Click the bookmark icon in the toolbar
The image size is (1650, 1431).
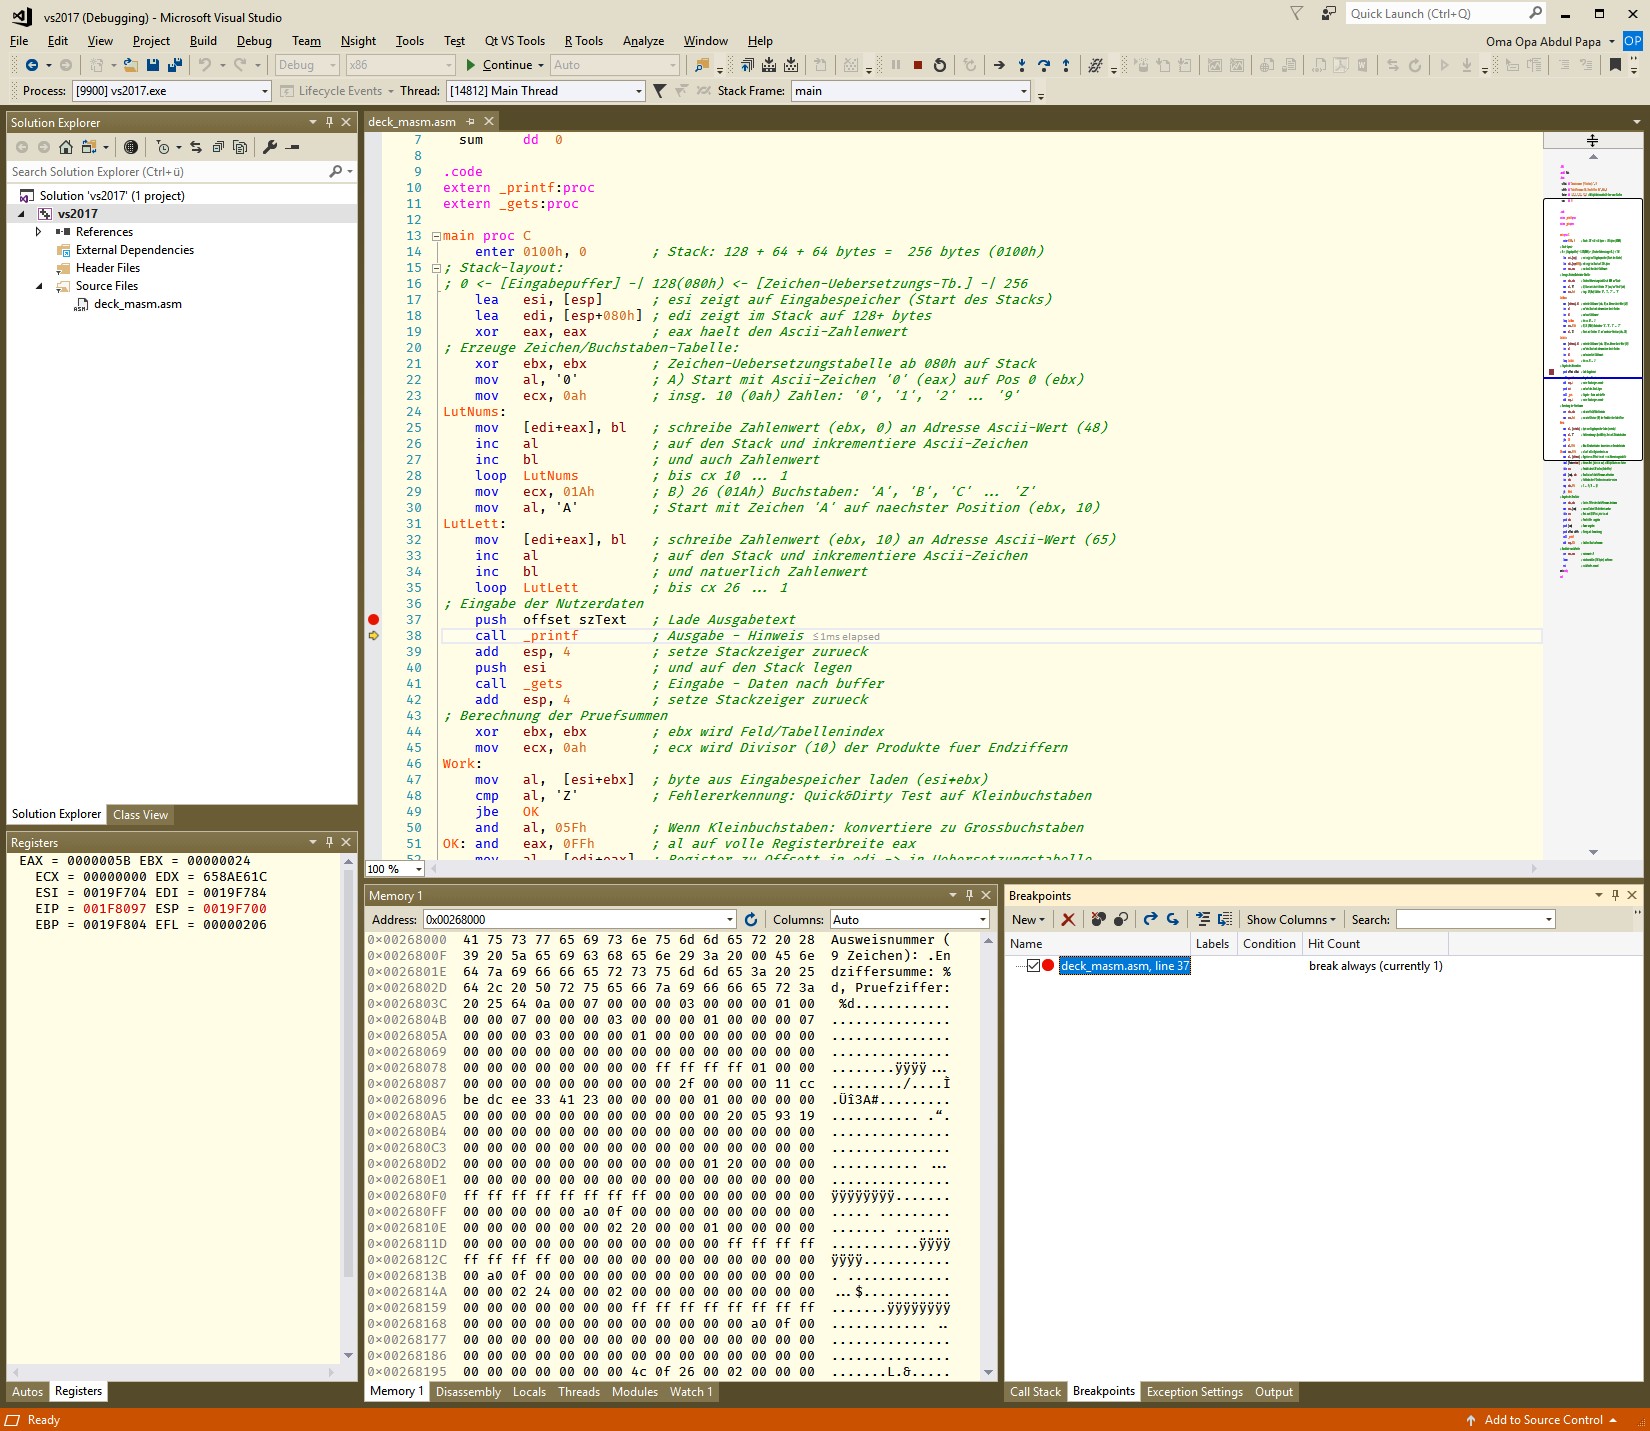(x=1615, y=65)
